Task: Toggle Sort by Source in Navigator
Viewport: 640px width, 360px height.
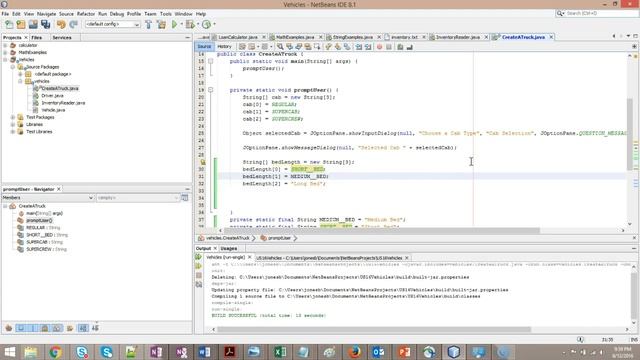Action: (x=95, y=328)
